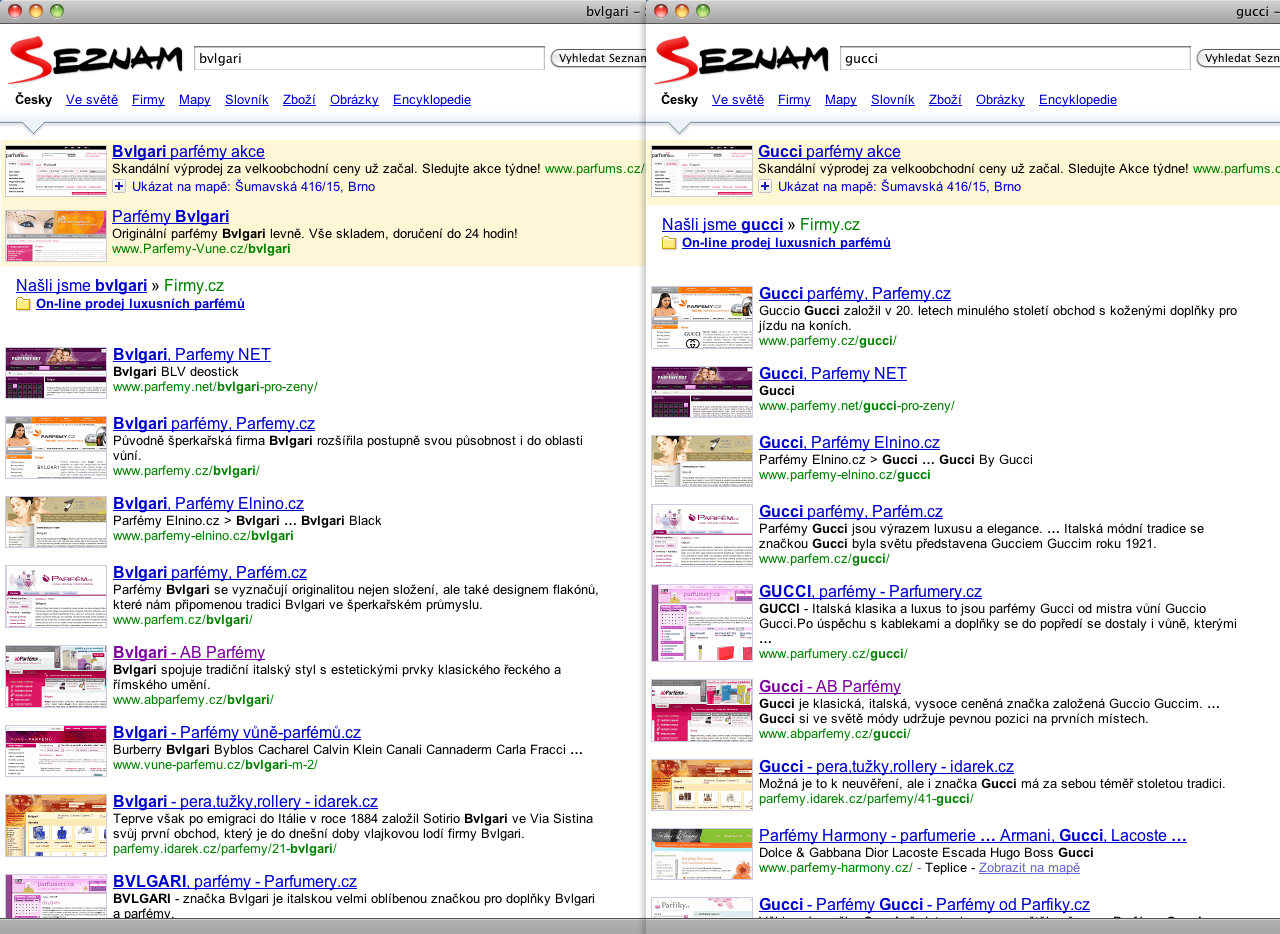The image size is (1280, 934).
Task: Click the Seznam logo in bvlgari window
Action: click(95, 60)
